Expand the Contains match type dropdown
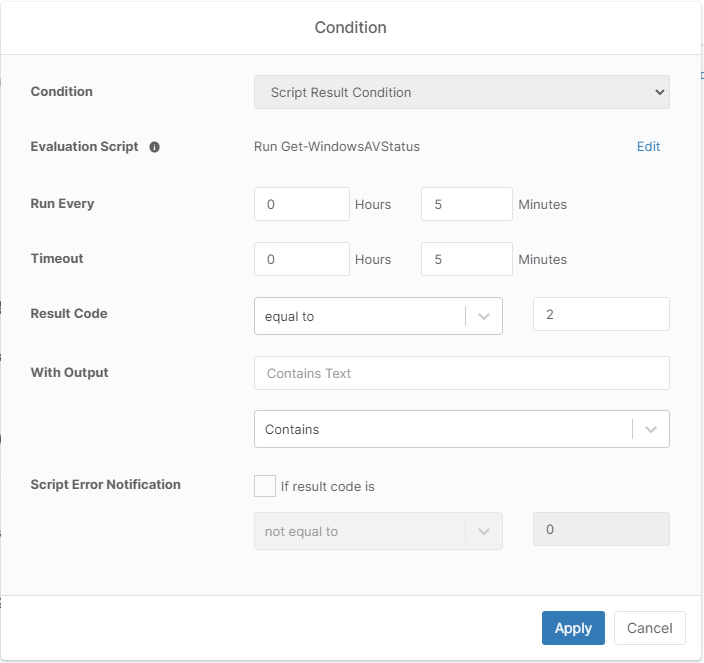The width and height of the screenshot is (704, 663). (x=444, y=429)
